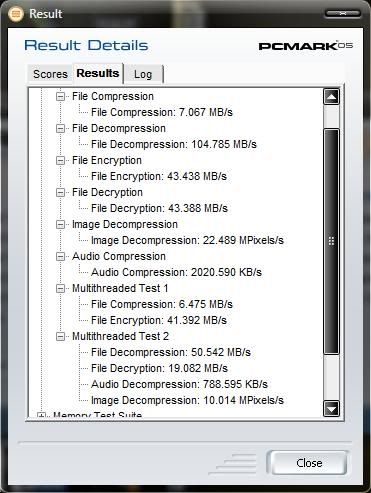Collapse the Multithreaded Test 1 node
This screenshot has height=493, width=371.
pos(60,289)
